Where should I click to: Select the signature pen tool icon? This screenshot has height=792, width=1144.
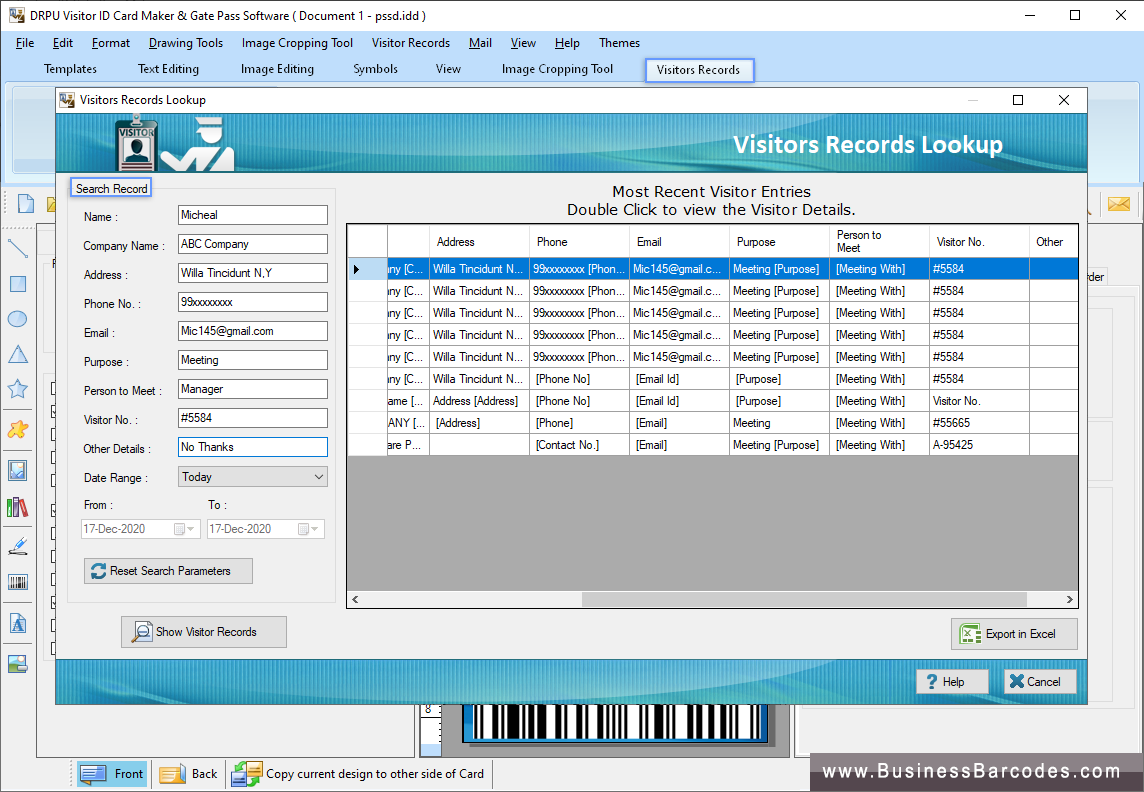pyautogui.click(x=16, y=544)
